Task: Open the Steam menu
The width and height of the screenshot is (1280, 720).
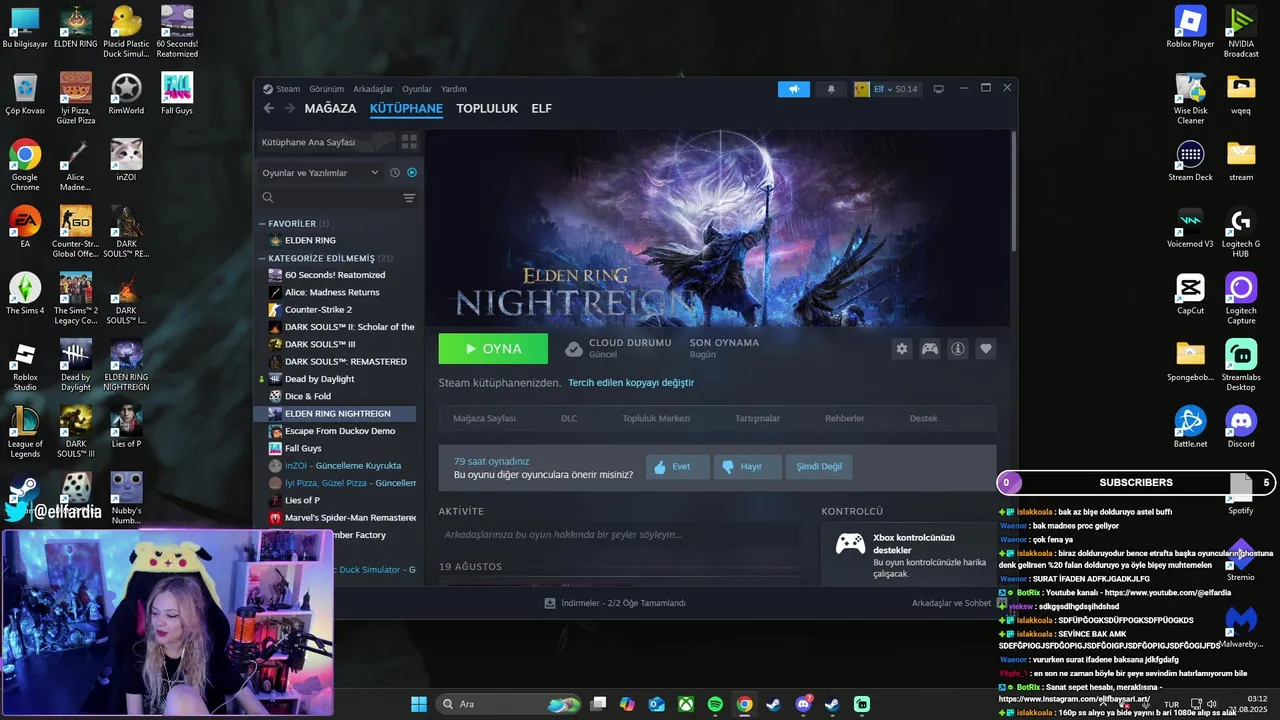Action: (x=282, y=89)
